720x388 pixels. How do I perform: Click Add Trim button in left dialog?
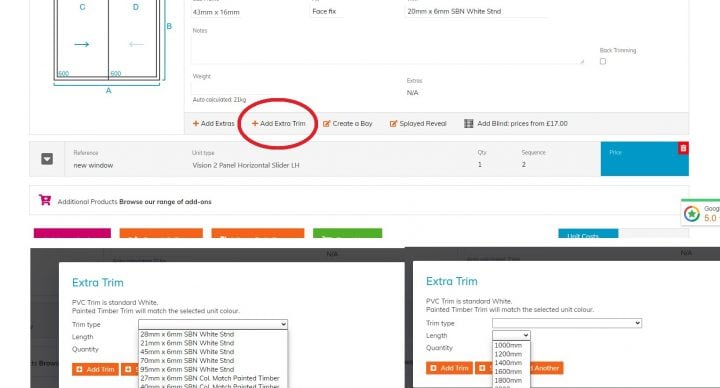pyautogui.click(x=96, y=369)
